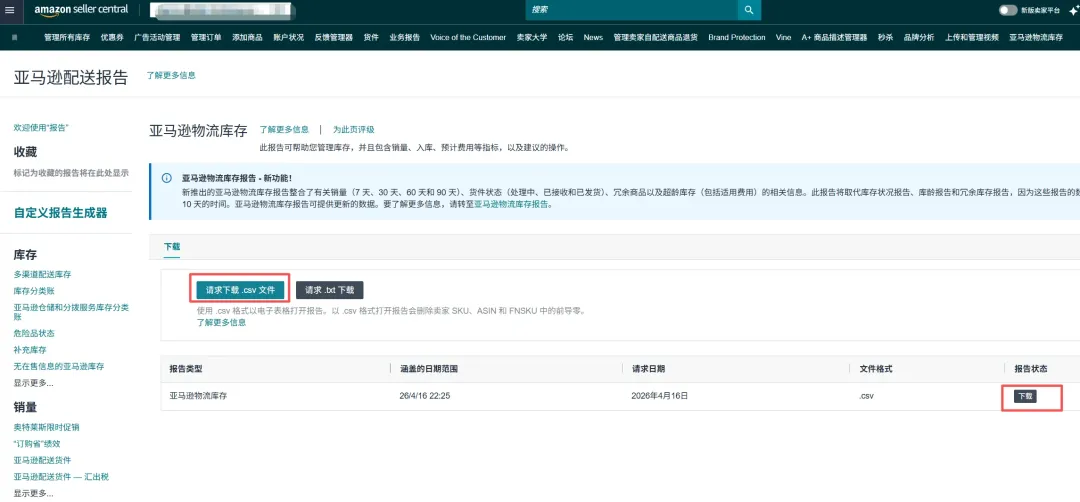Open 品牌分析 menu item
The height and width of the screenshot is (502, 1080).
click(x=919, y=38)
